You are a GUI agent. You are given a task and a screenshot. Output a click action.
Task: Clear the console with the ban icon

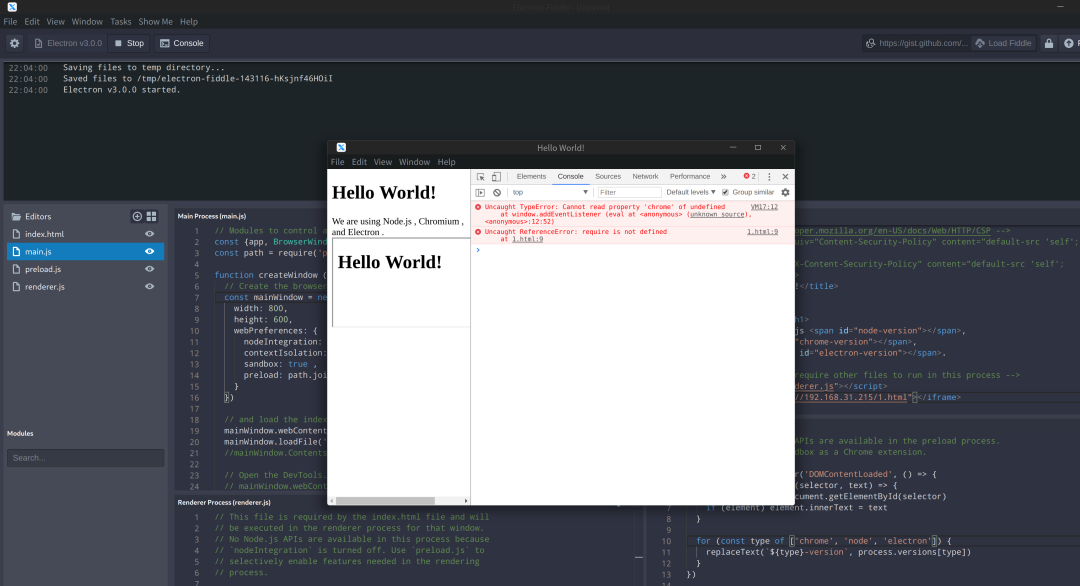point(497,193)
